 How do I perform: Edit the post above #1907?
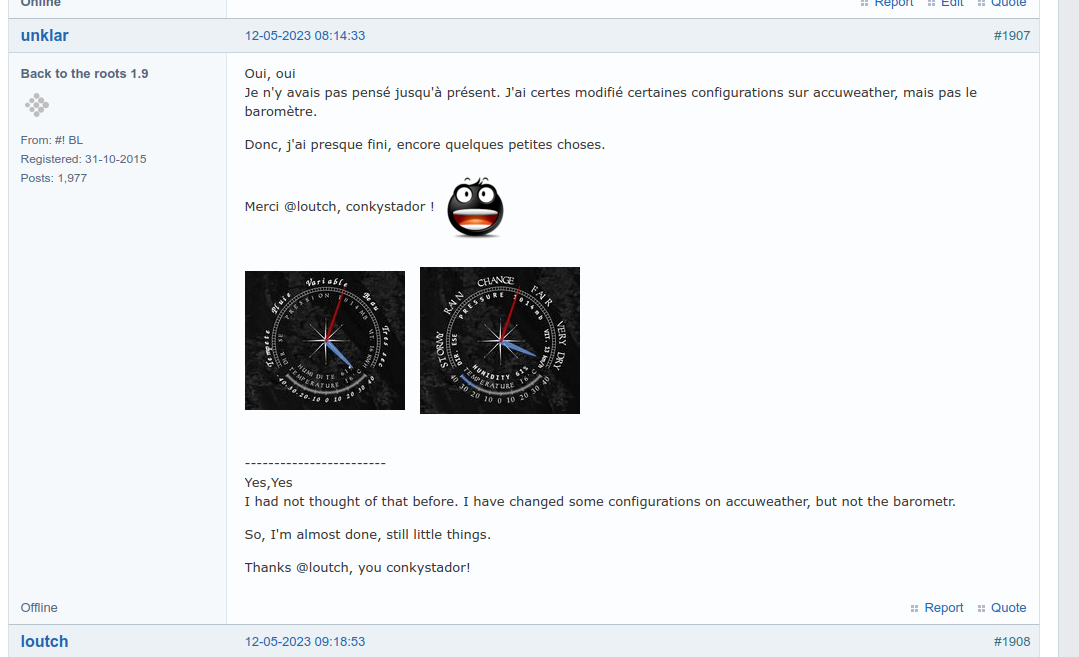952,3
